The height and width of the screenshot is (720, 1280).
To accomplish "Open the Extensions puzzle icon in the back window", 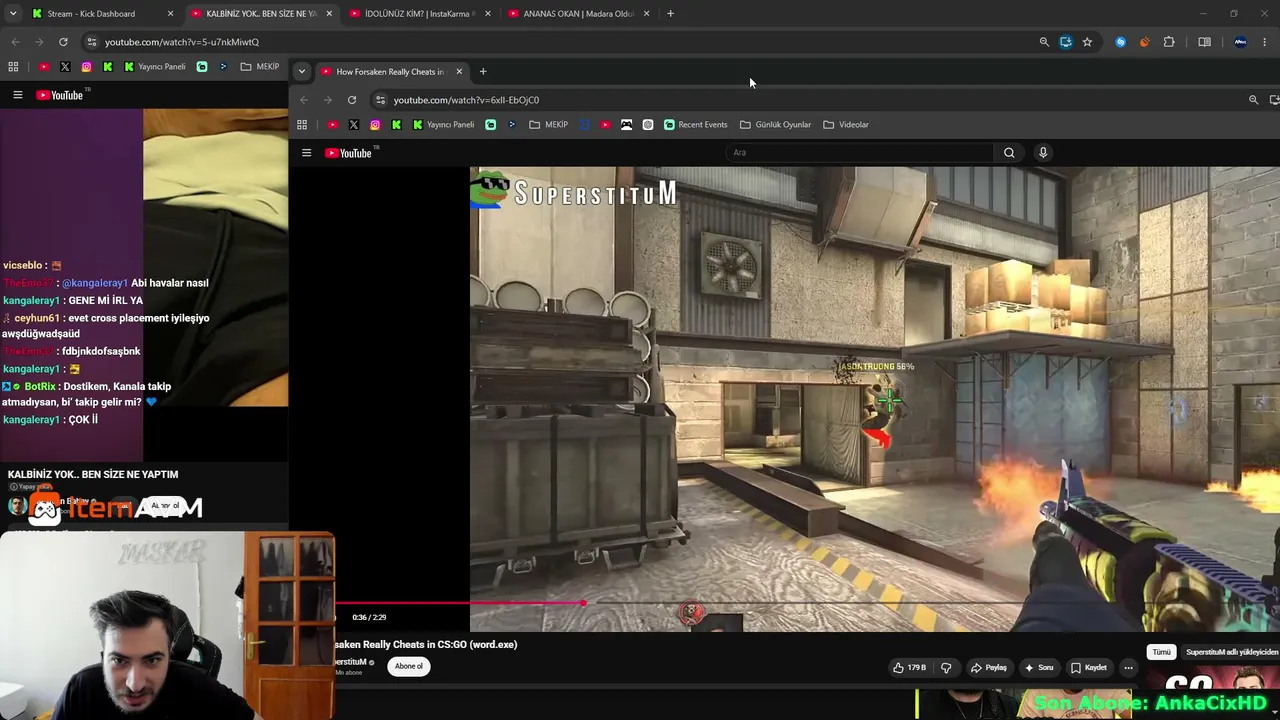I will click(1169, 42).
